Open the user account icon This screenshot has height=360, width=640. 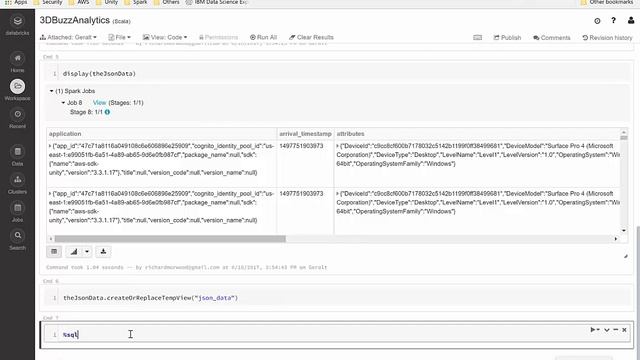click(x=631, y=20)
